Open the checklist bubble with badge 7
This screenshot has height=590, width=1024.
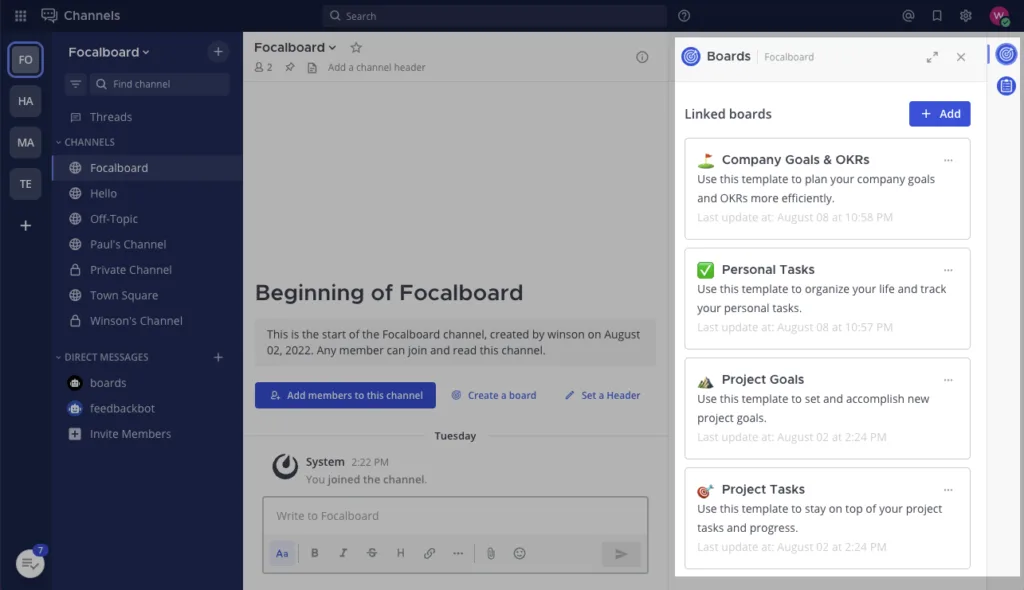point(30,563)
